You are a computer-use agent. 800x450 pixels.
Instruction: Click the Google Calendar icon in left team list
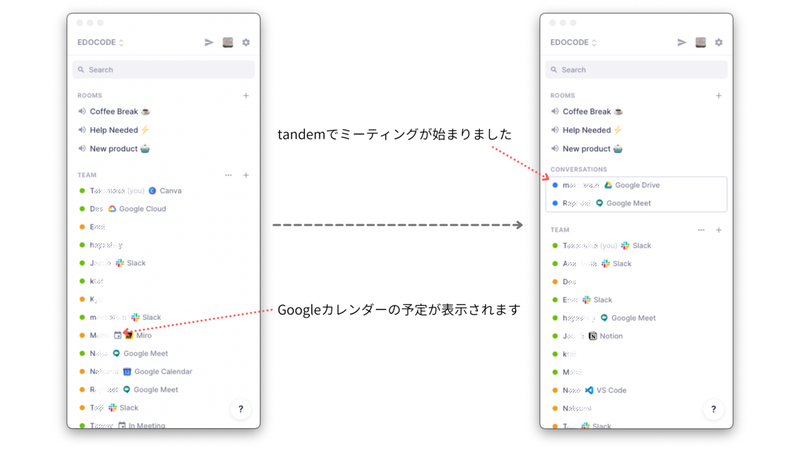tap(127, 371)
